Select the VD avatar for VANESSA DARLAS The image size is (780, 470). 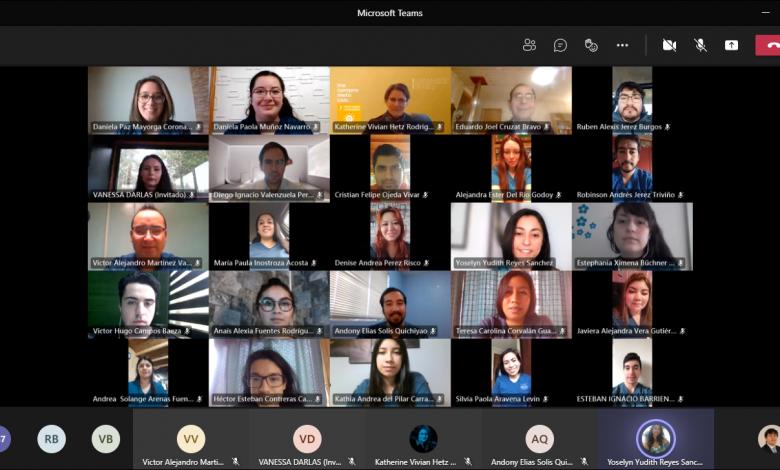(307, 439)
